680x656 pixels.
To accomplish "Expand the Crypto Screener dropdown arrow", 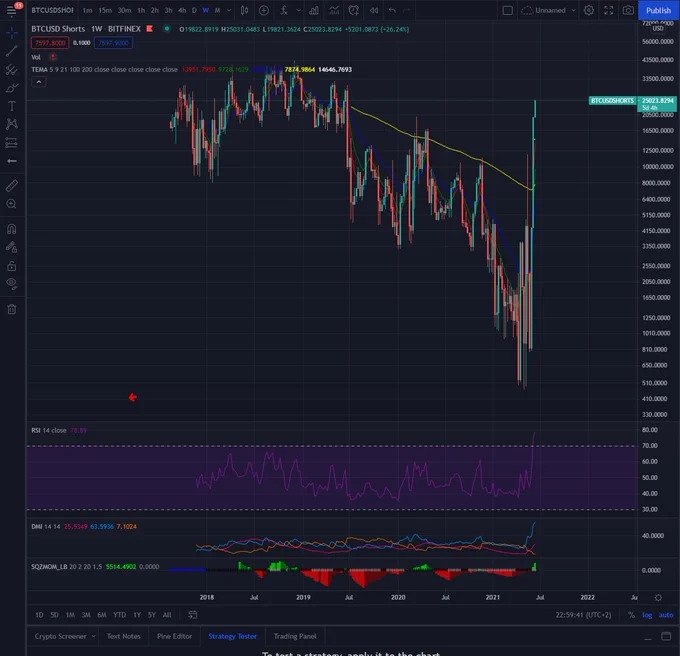I will (93, 636).
